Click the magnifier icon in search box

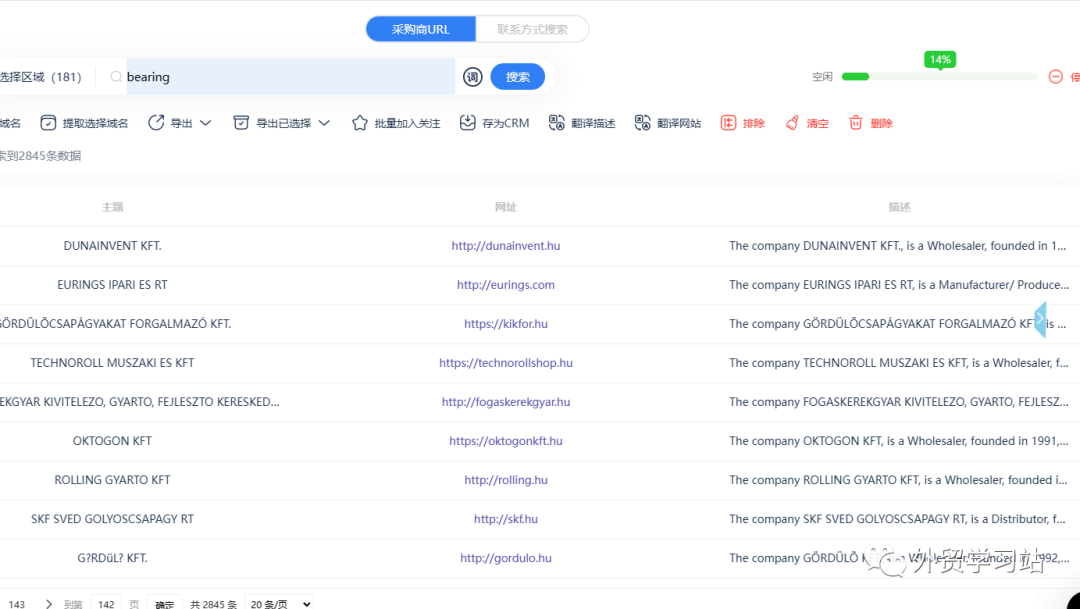tap(116, 76)
